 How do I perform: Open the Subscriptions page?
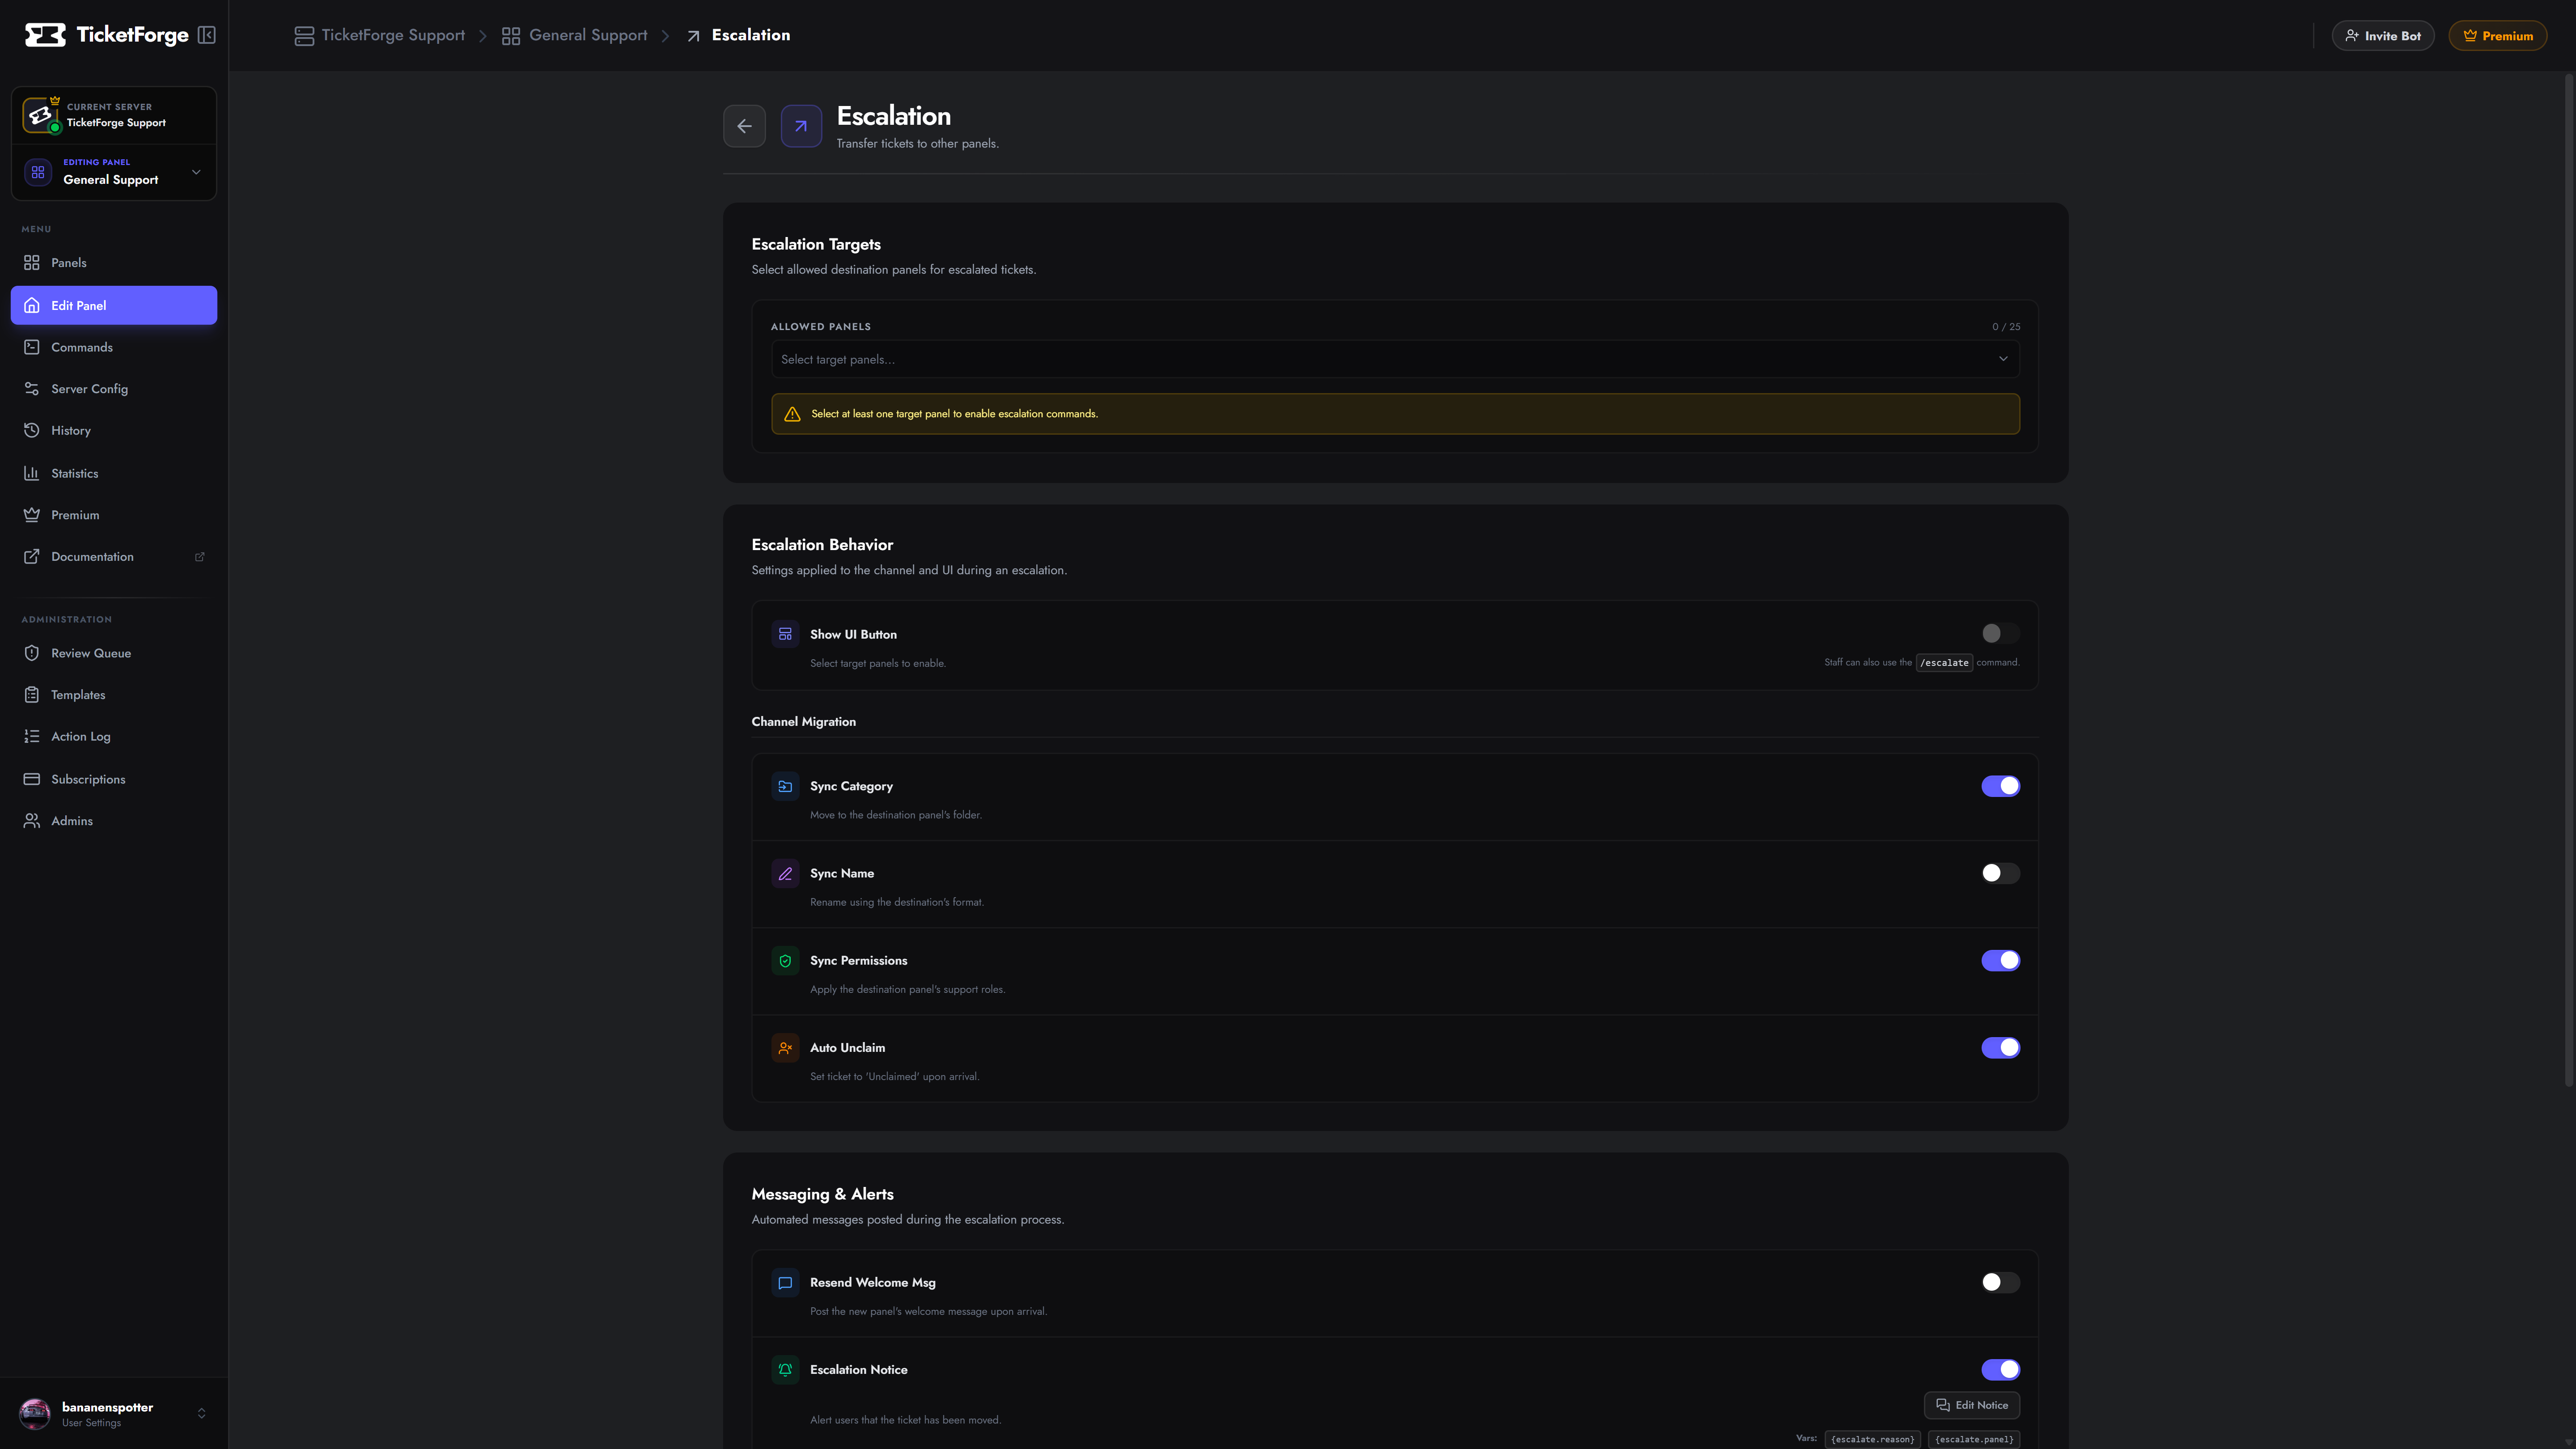click(114, 779)
